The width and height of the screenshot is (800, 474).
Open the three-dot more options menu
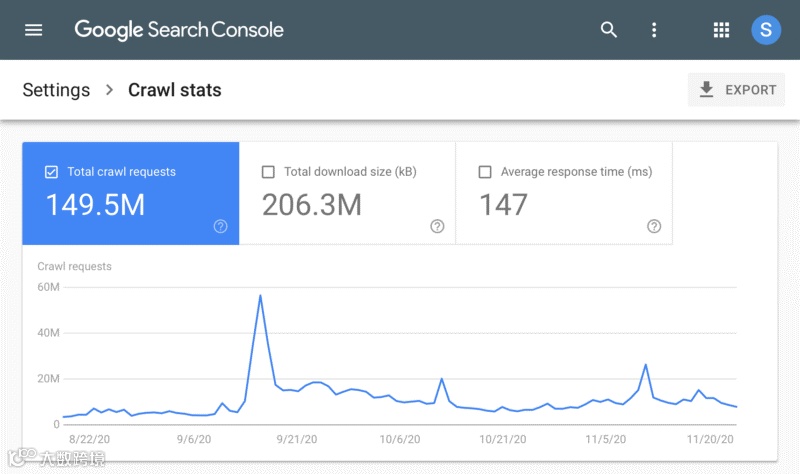click(x=654, y=30)
